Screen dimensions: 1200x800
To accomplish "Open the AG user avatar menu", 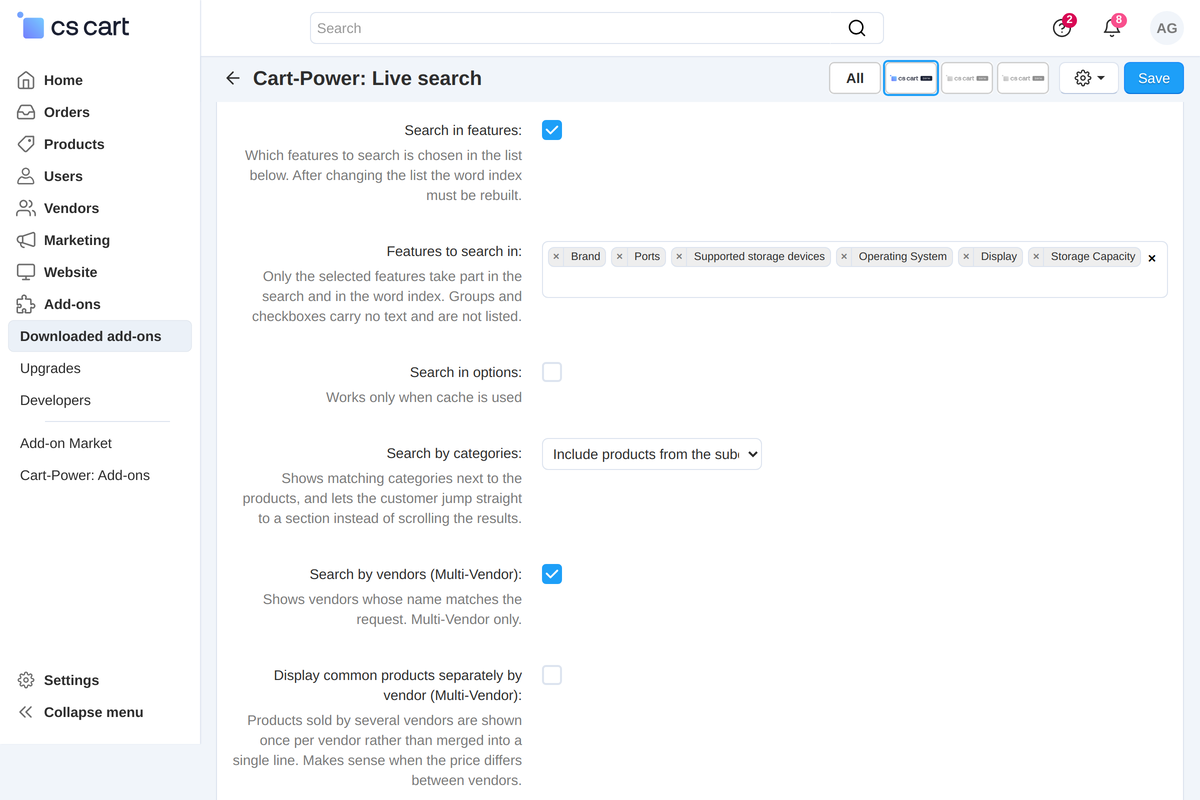I will (1166, 28).
